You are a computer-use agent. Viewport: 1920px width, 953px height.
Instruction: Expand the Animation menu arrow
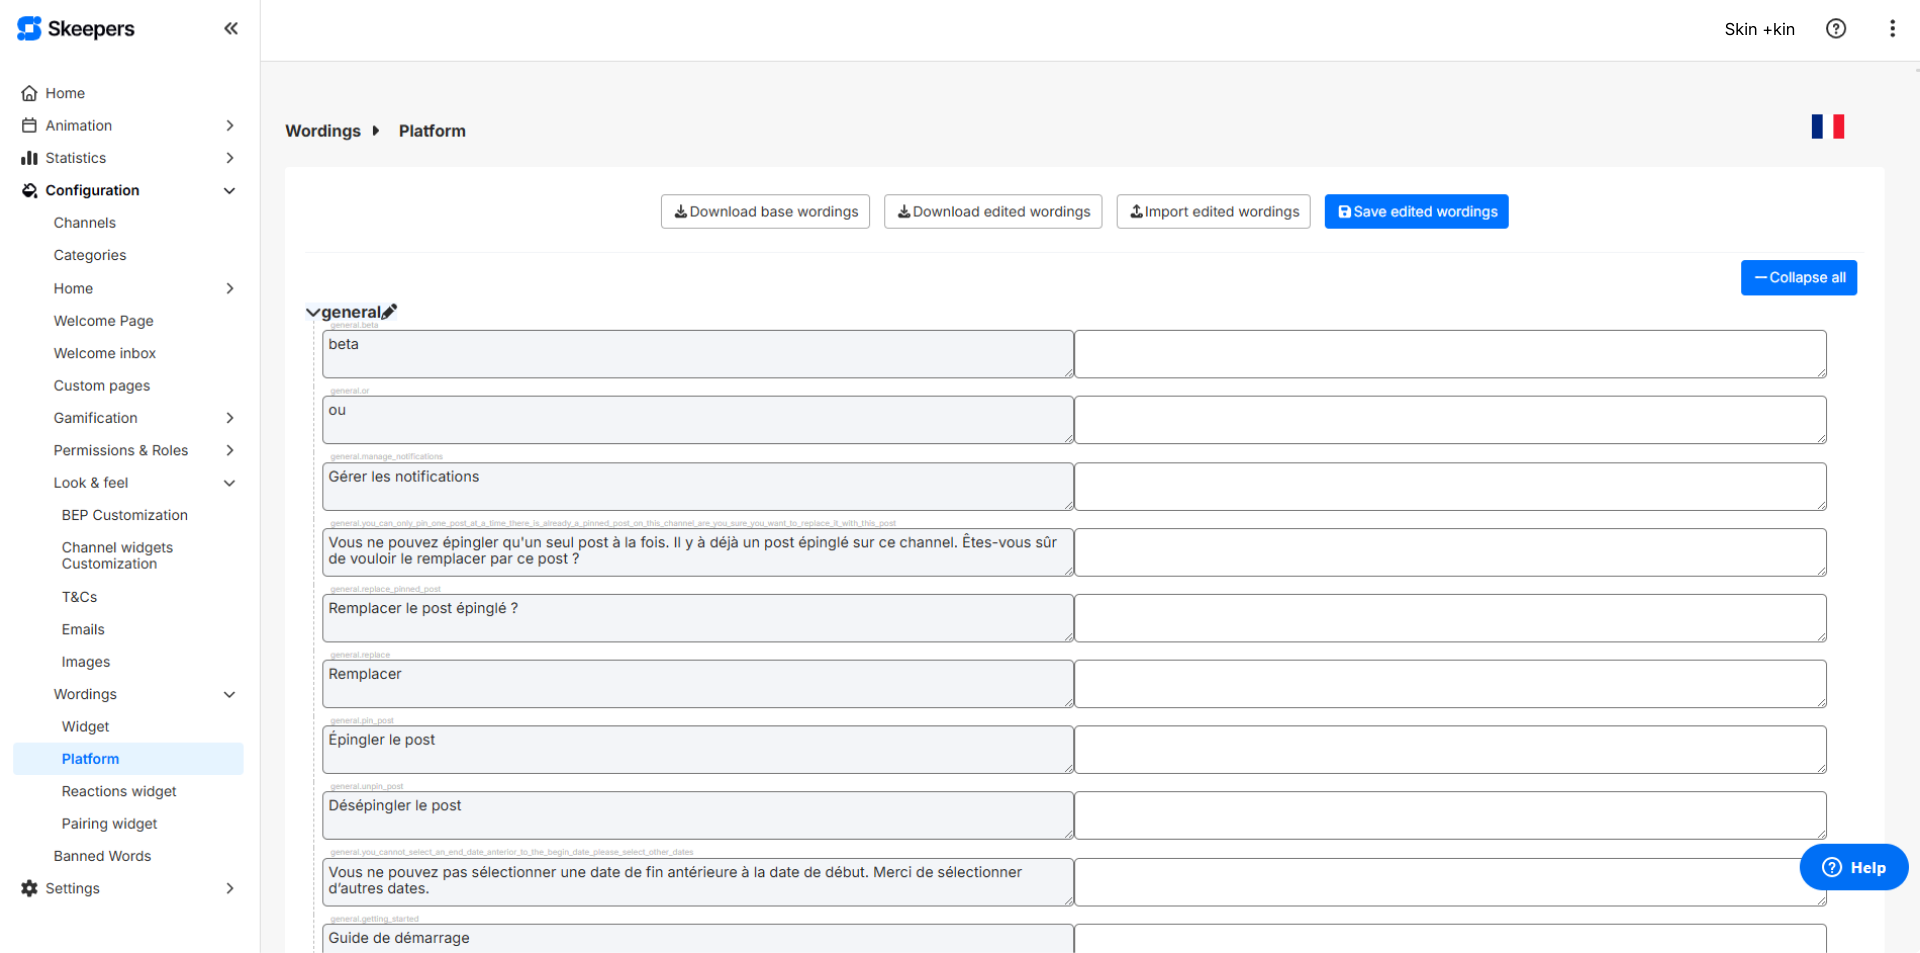(230, 126)
